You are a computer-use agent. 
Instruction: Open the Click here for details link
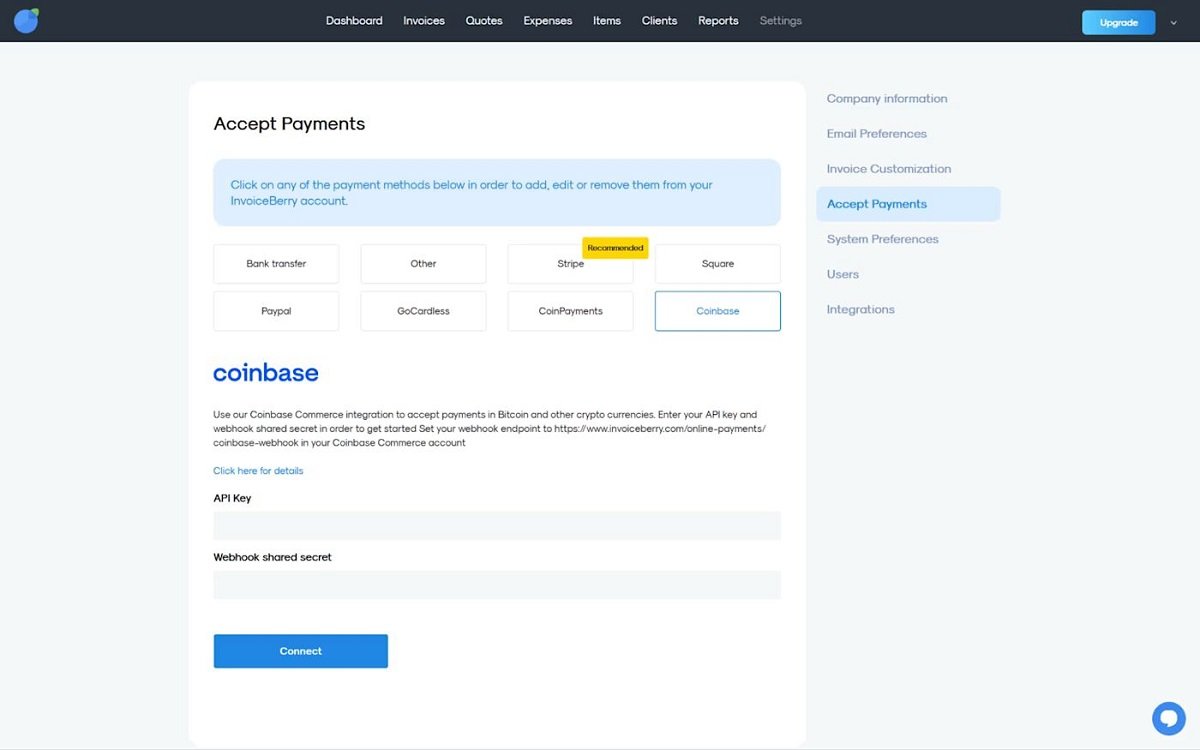(257, 470)
